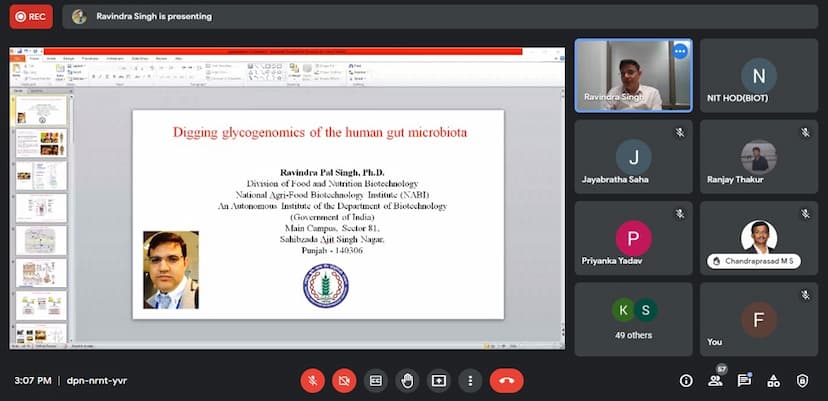The image size is (828, 401).
Task: Show everyone with the people icon
Action: pyautogui.click(x=716, y=380)
